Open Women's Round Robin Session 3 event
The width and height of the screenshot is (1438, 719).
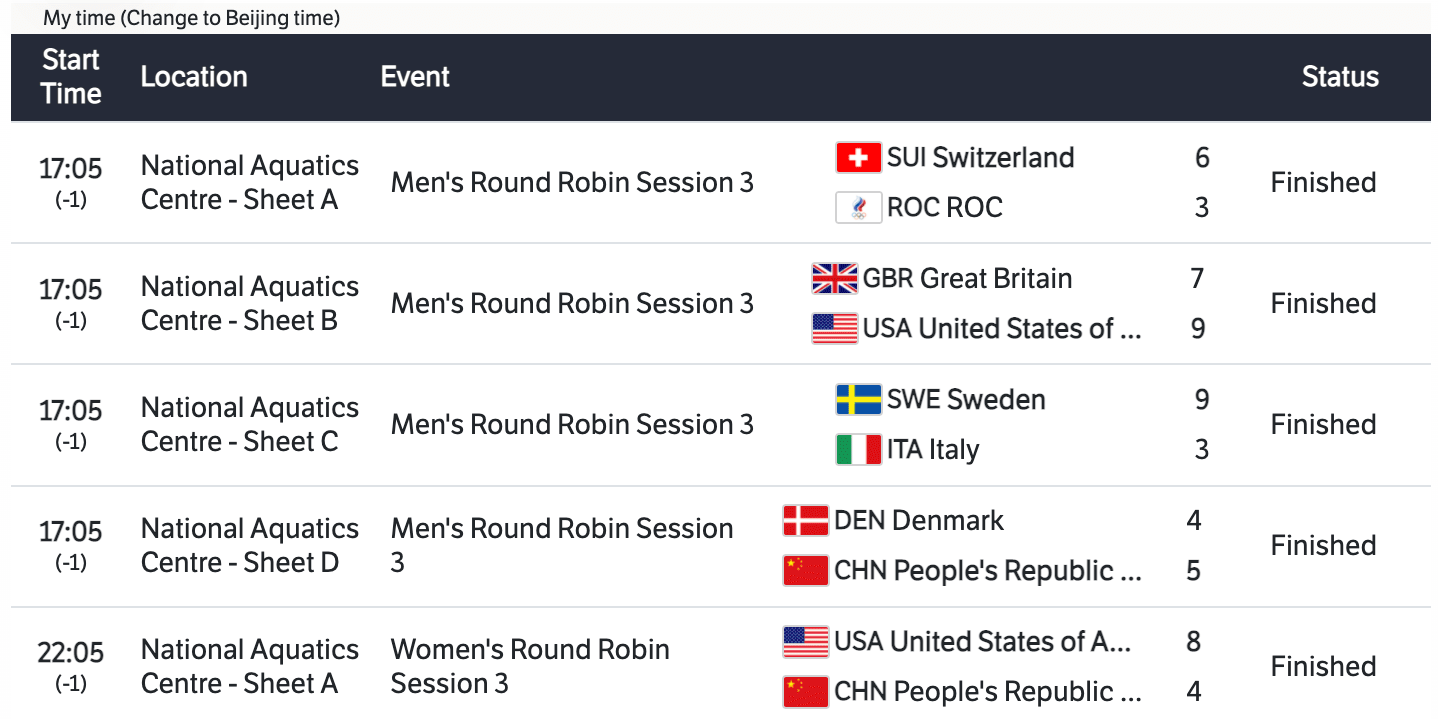[530, 666]
